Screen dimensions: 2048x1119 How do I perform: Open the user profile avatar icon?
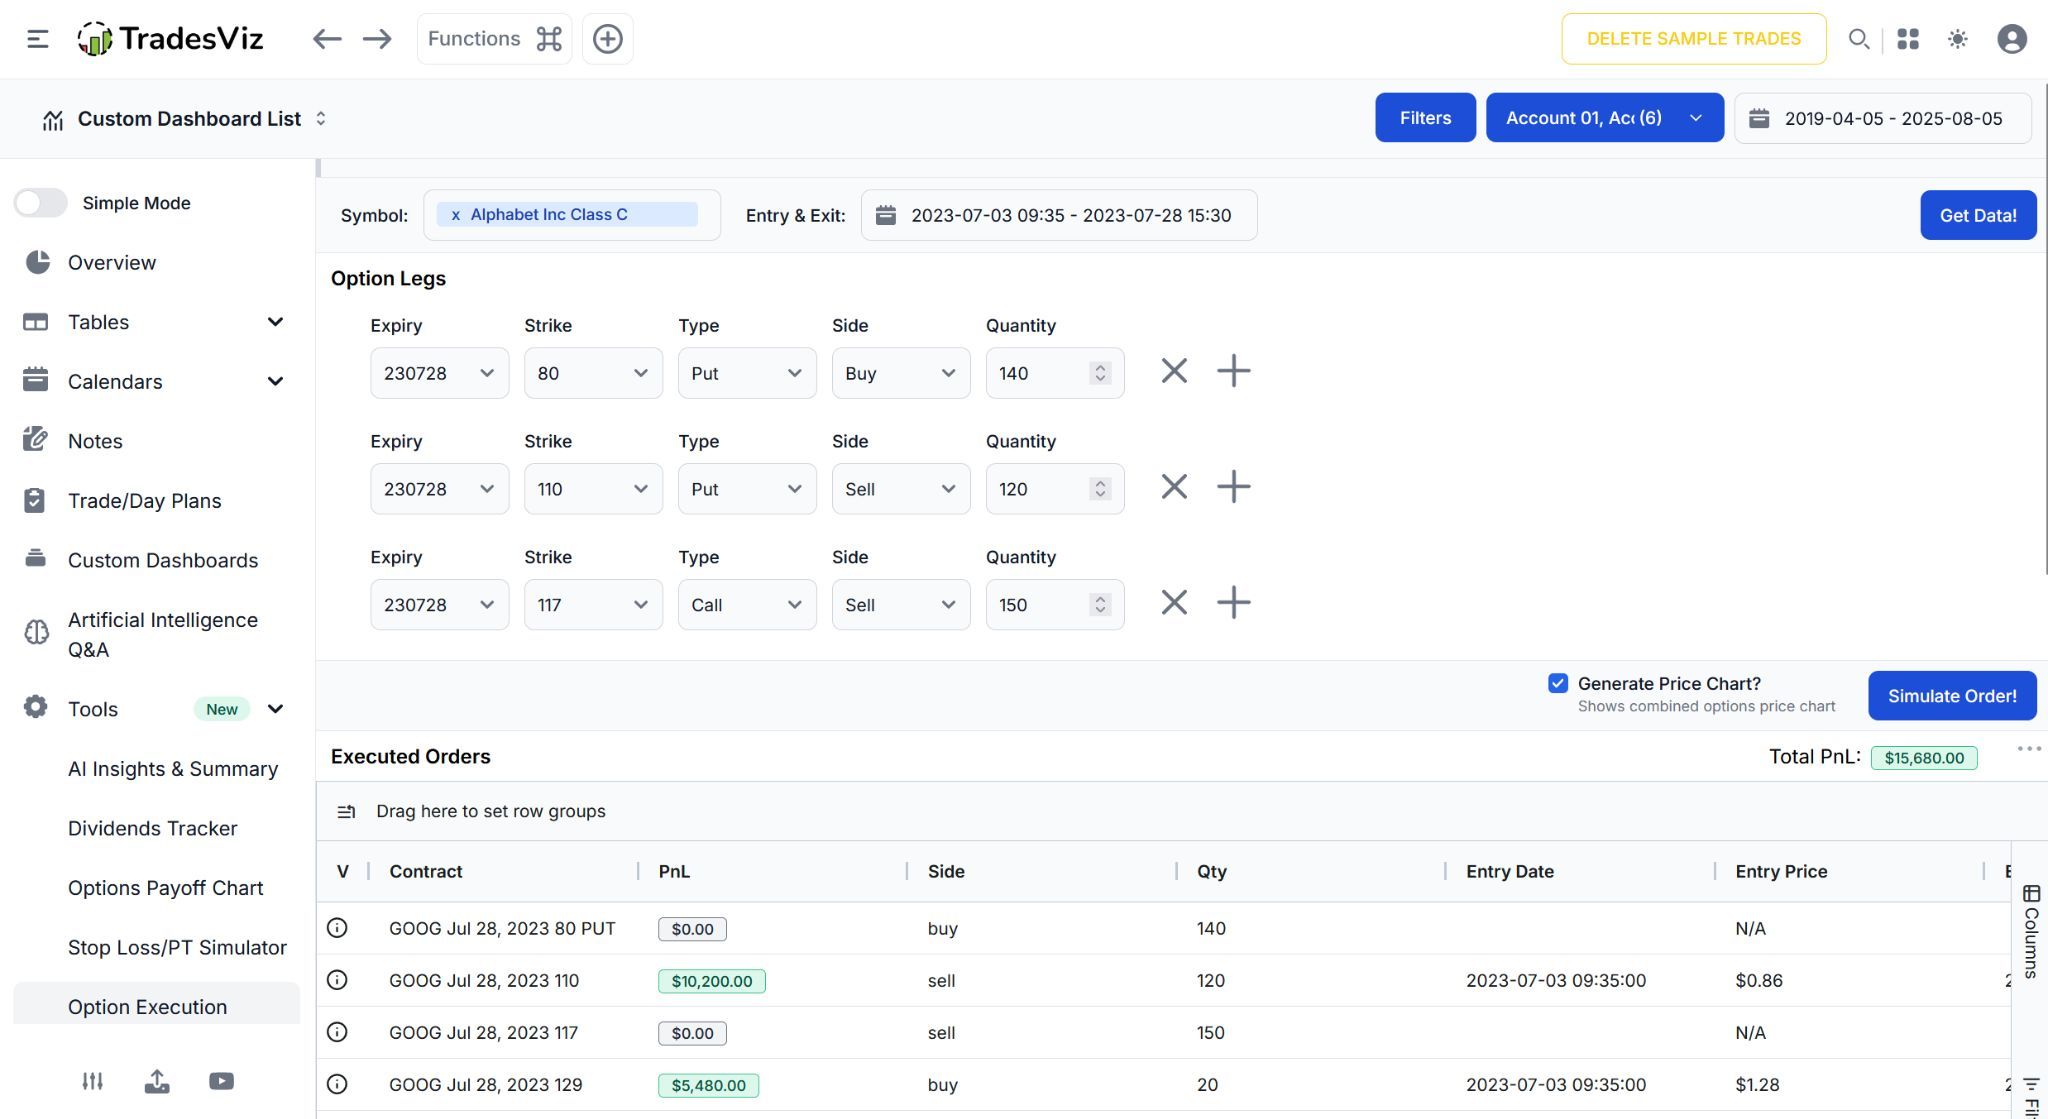2011,39
